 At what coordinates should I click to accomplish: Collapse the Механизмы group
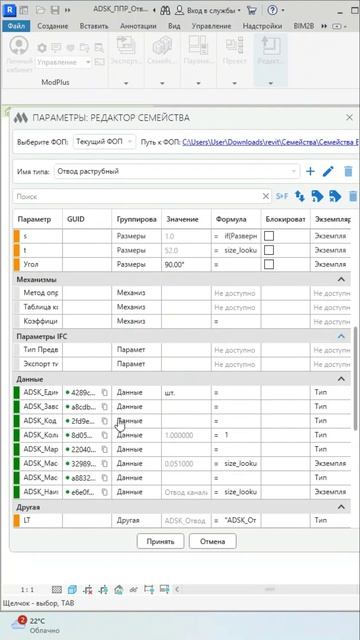pyautogui.click(x=341, y=279)
